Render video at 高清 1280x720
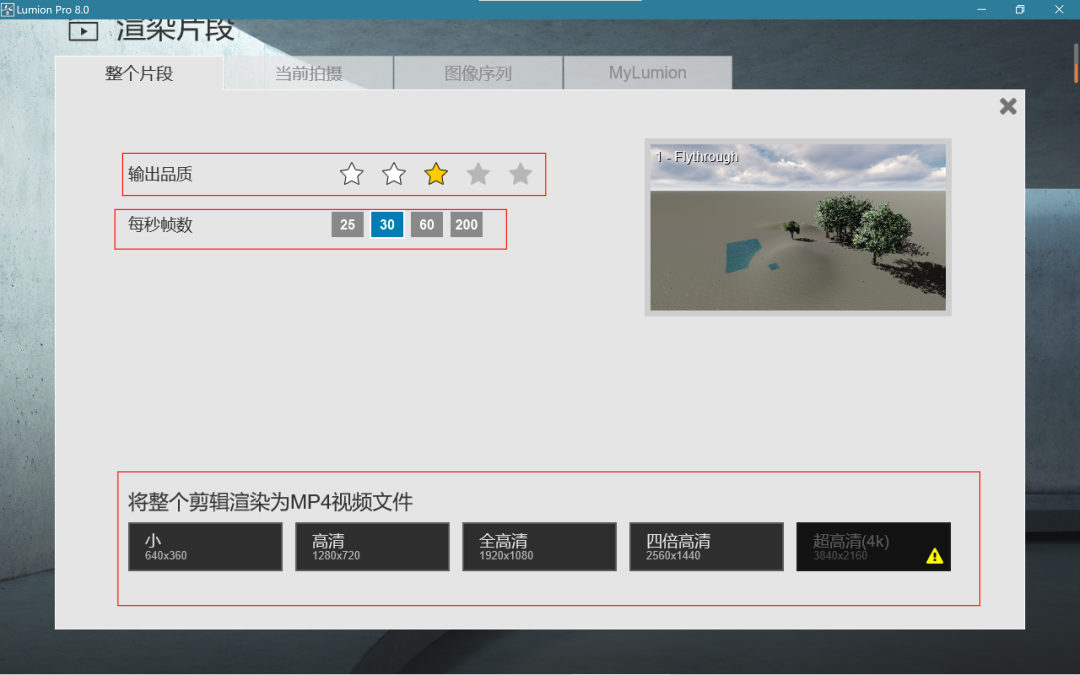The width and height of the screenshot is (1080, 675). coord(373,547)
